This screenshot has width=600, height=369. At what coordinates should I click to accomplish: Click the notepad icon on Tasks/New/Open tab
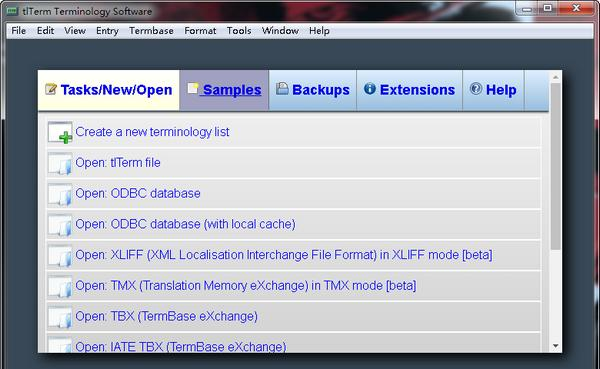[51, 89]
